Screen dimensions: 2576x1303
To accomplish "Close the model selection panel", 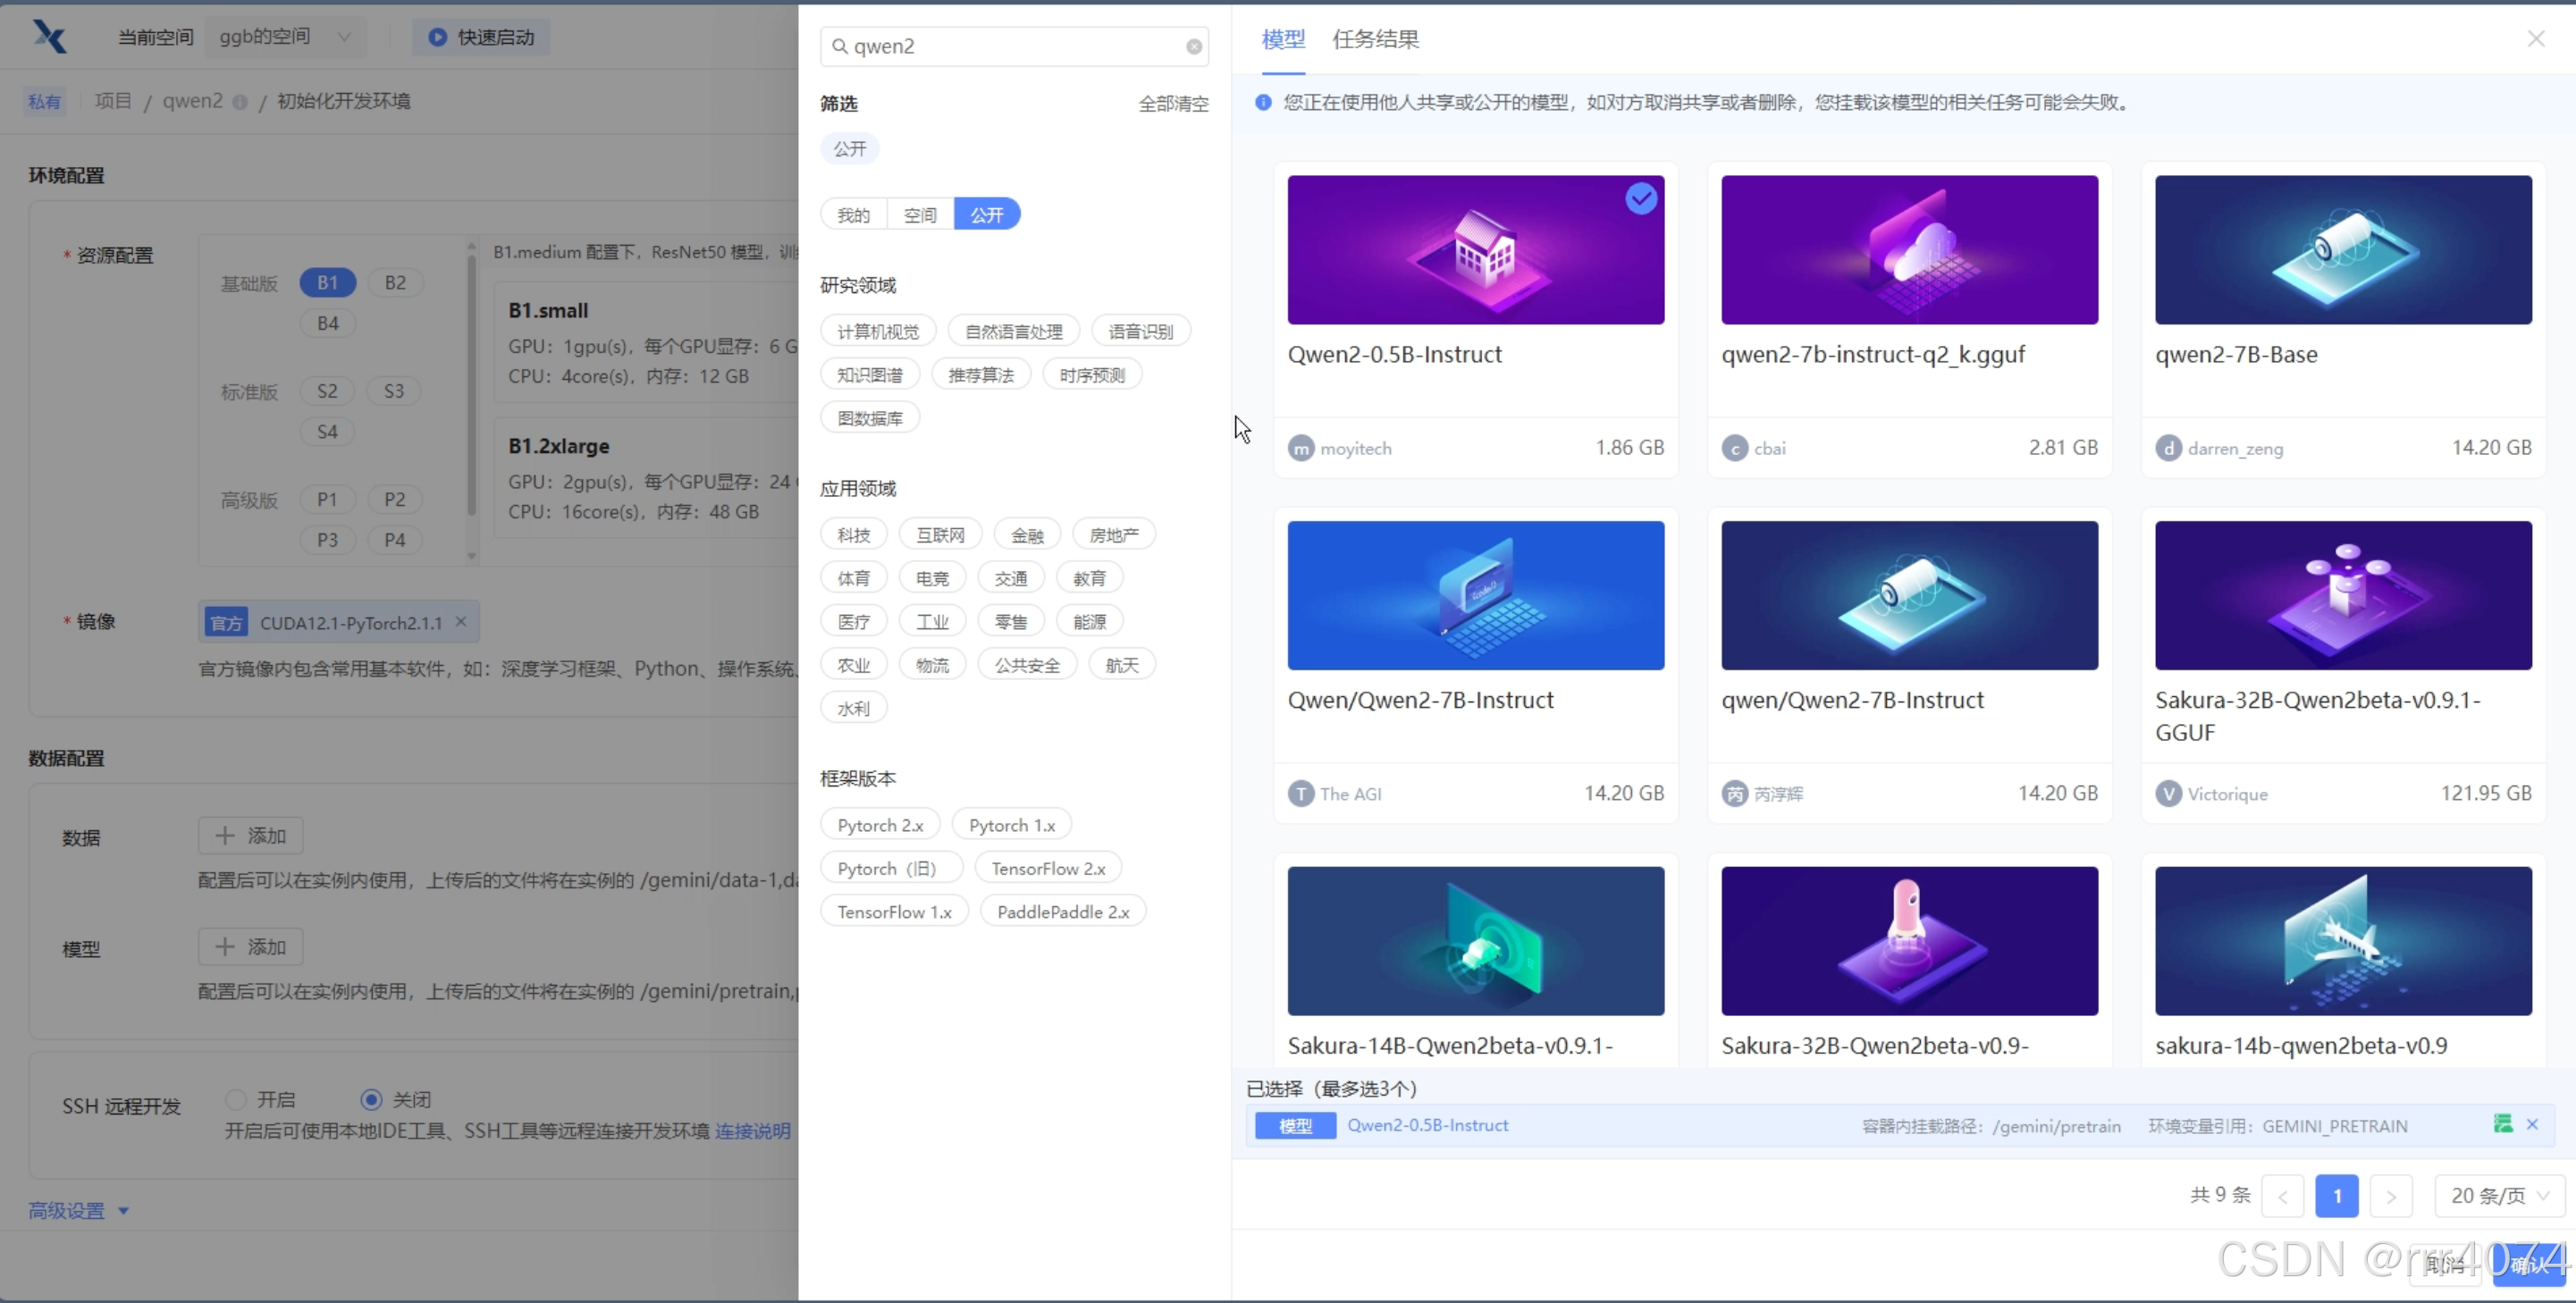I will (2536, 39).
